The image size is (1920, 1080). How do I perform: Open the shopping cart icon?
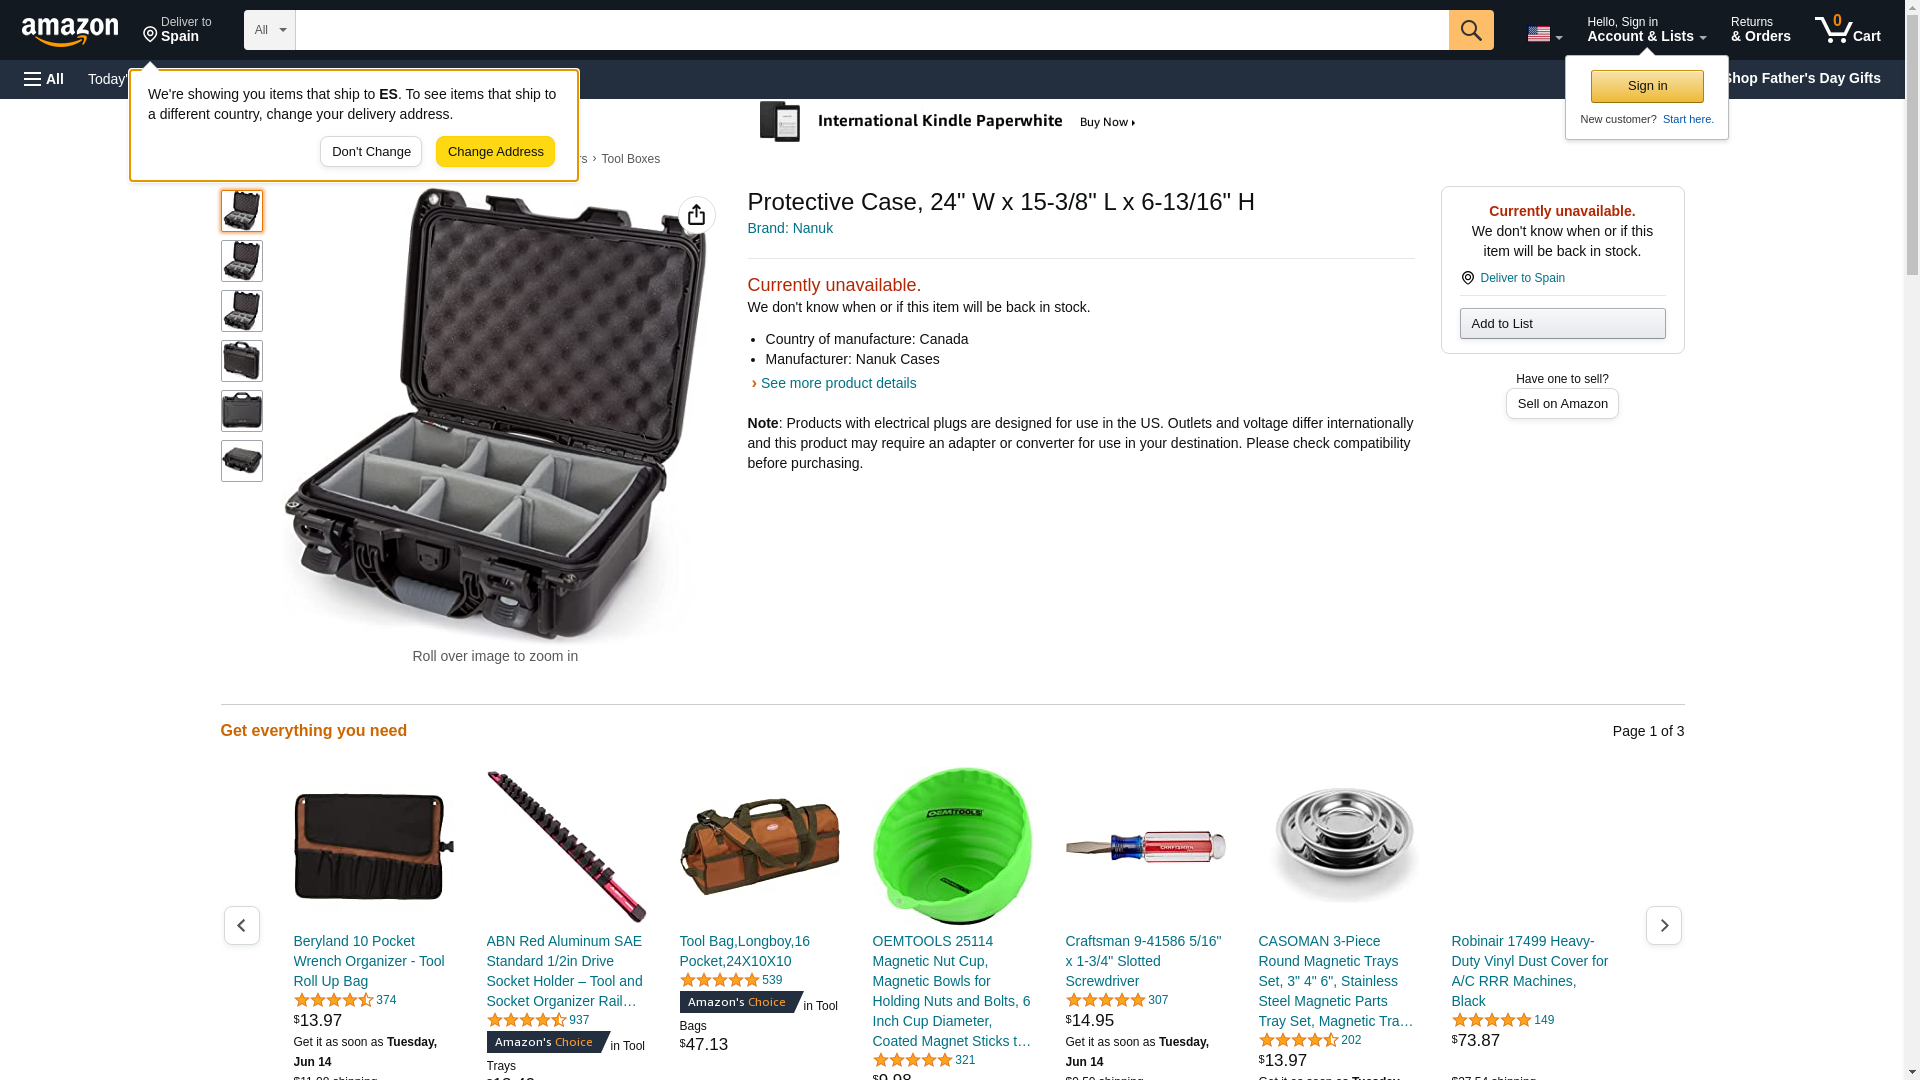point(1847,29)
